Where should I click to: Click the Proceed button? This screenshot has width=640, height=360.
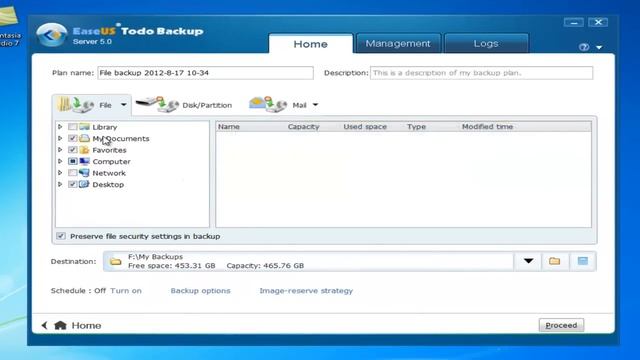click(x=561, y=325)
